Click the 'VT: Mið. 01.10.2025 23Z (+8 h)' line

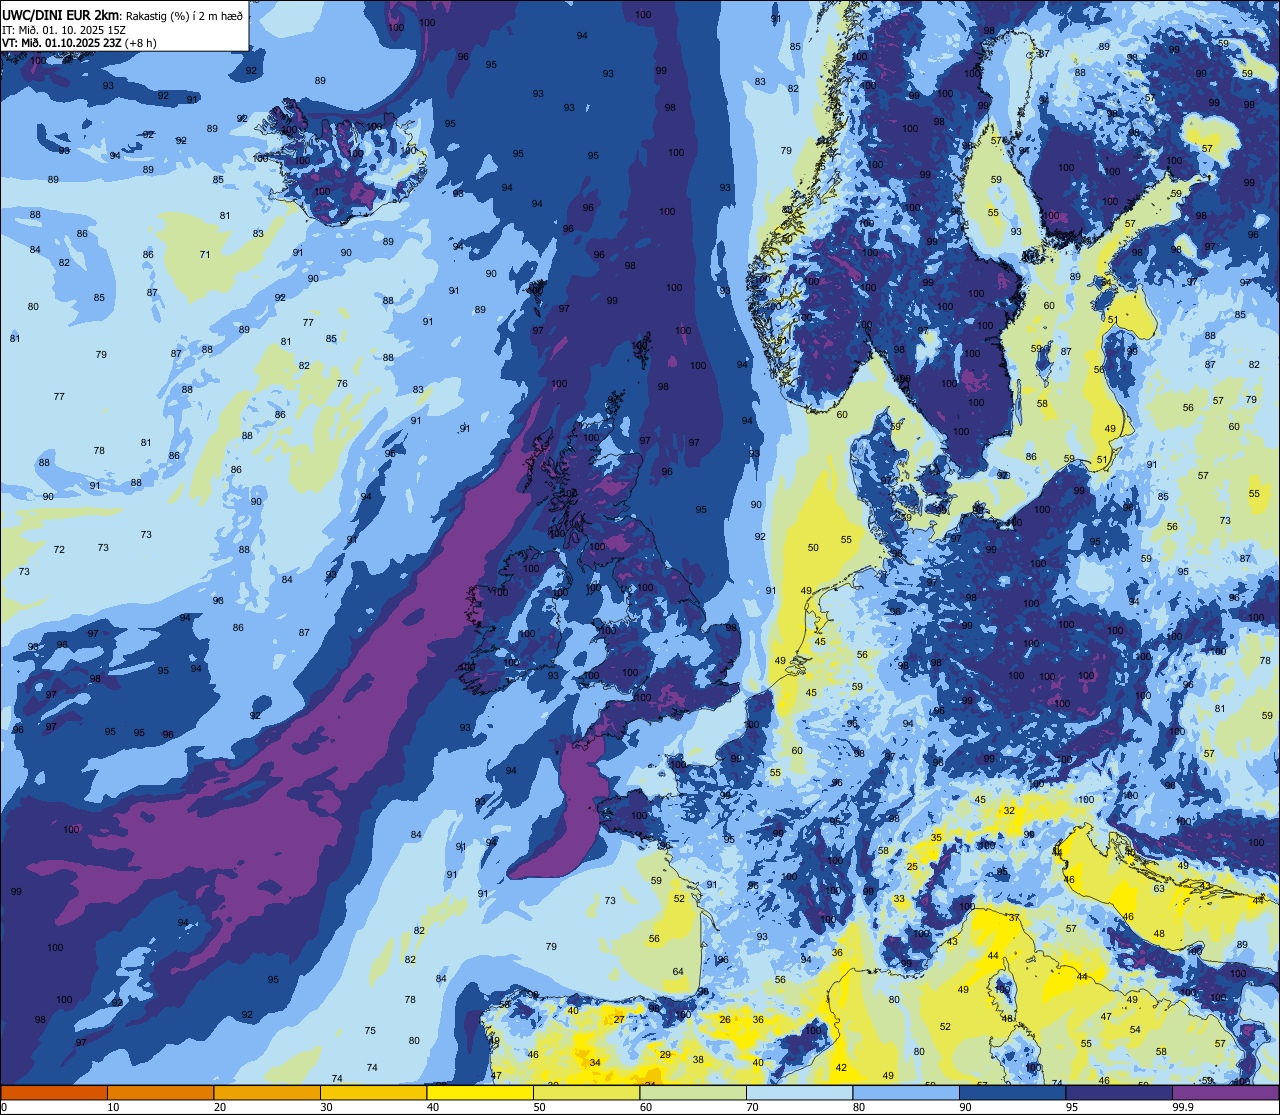(79, 43)
